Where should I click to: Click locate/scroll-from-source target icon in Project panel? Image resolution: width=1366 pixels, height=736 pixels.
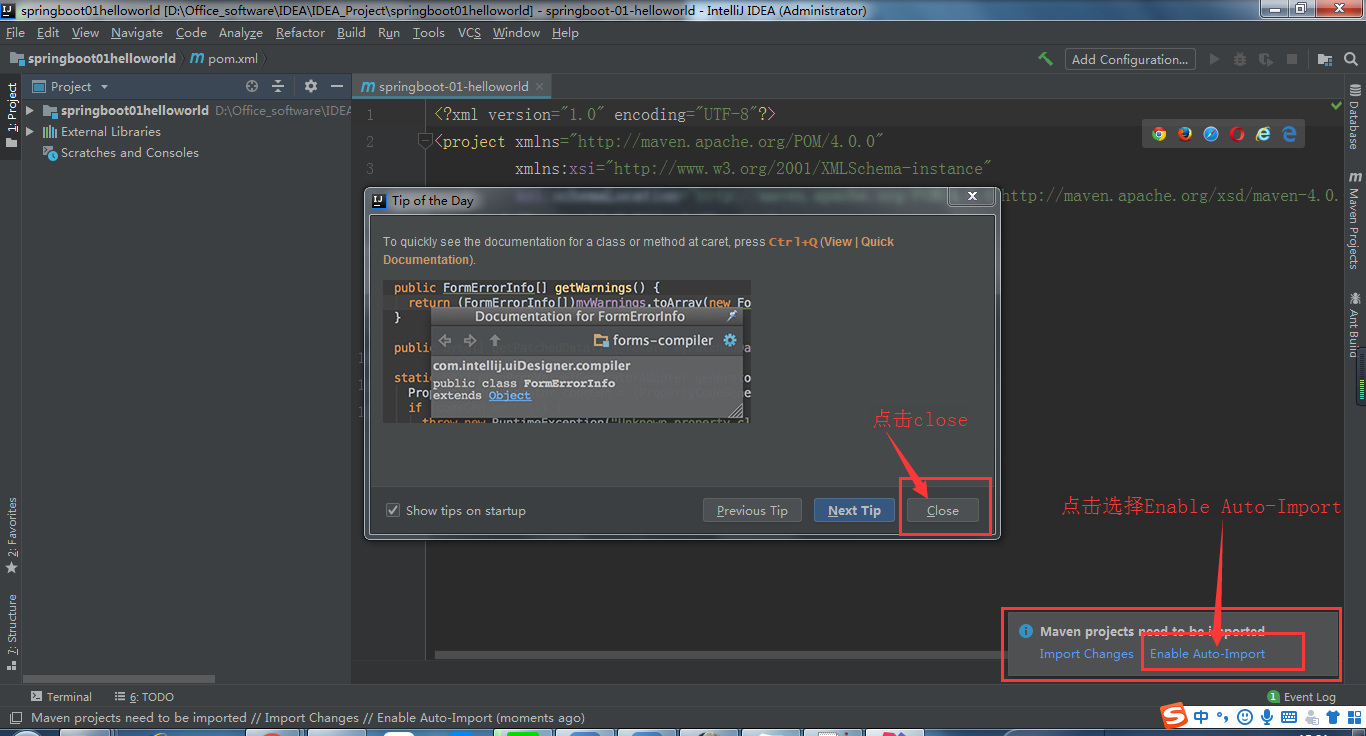coord(252,86)
